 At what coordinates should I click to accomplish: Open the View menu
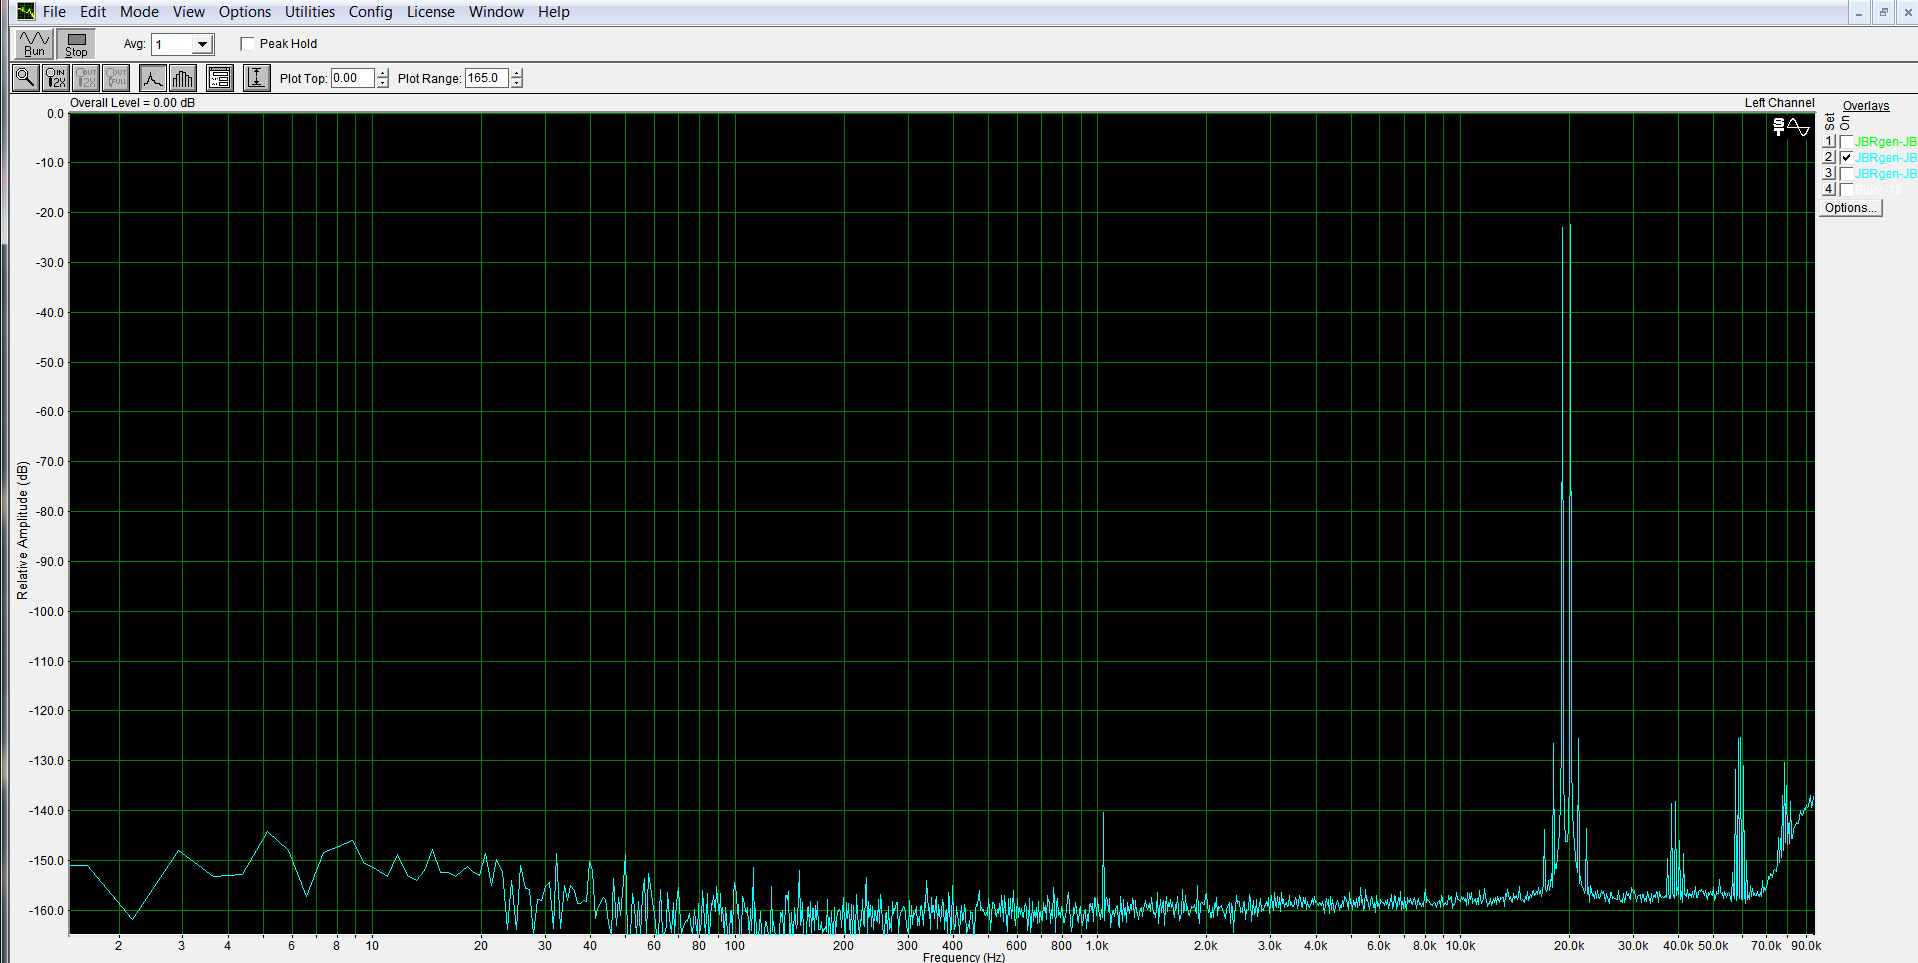click(x=188, y=12)
